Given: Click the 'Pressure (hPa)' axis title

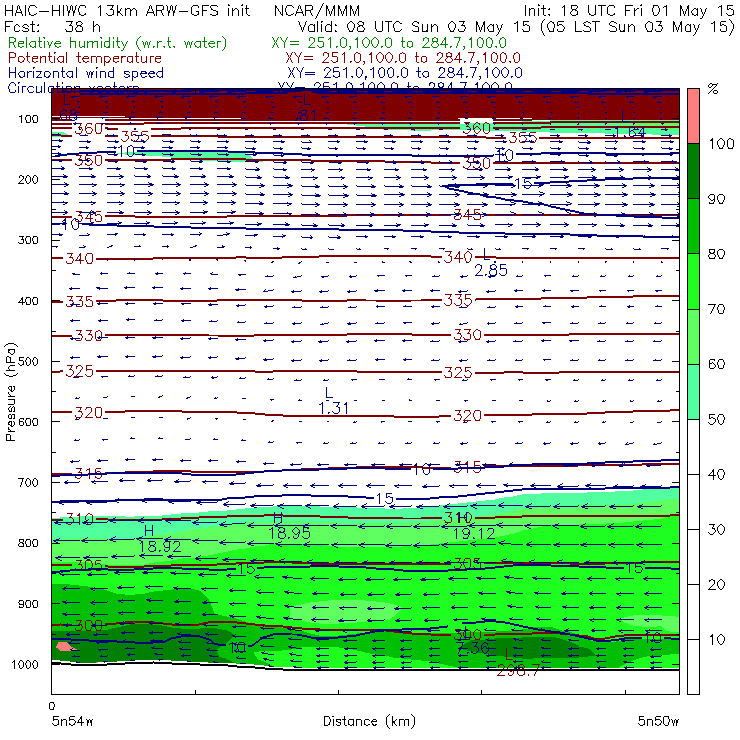Looking at the screenshot, I should click(10, 392).
